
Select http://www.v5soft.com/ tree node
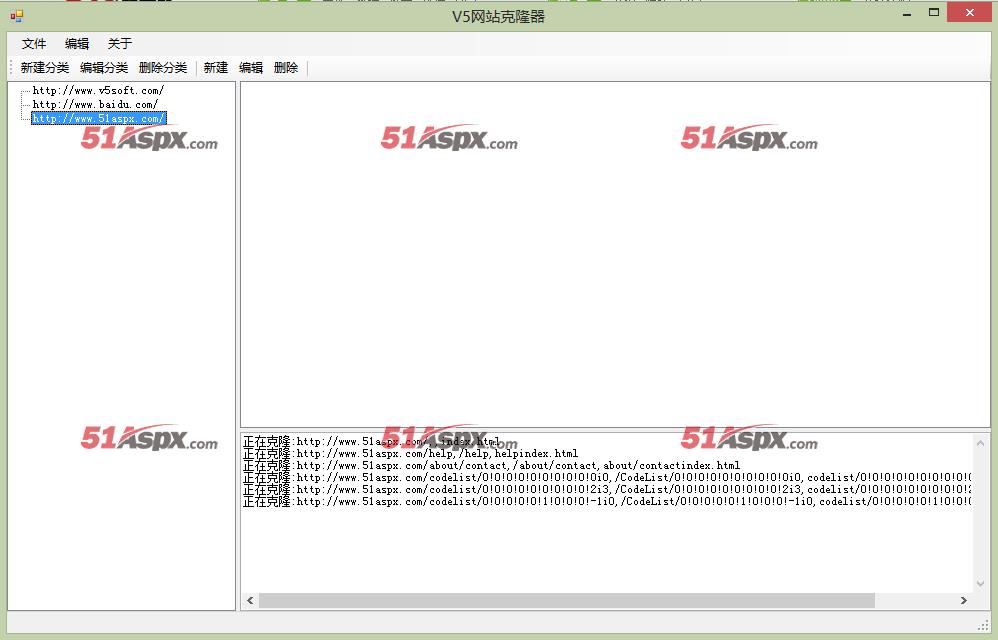[x=98, y=90]
